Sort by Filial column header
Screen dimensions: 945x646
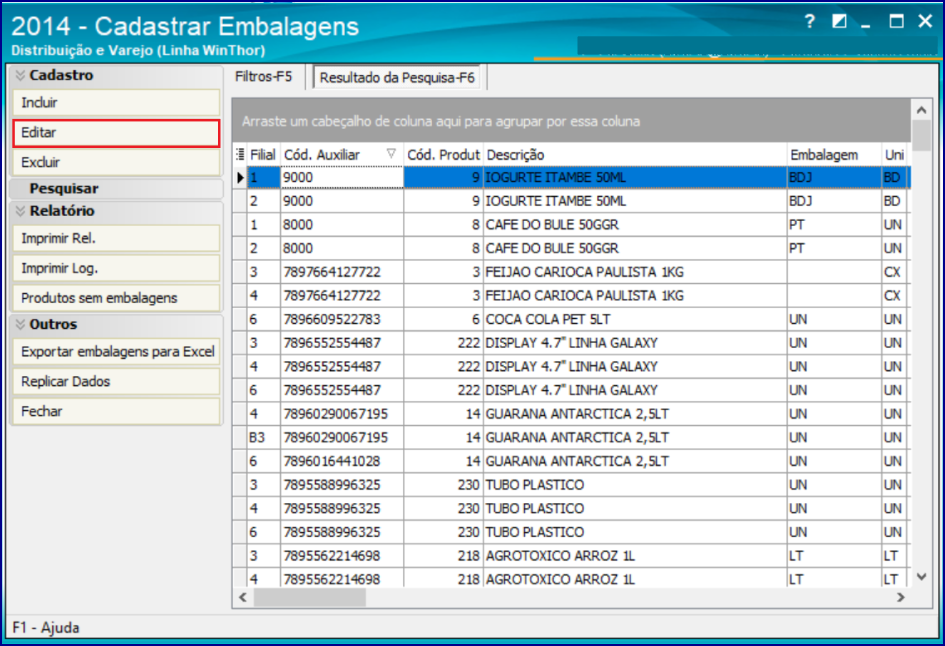click(x=263, y=155)
